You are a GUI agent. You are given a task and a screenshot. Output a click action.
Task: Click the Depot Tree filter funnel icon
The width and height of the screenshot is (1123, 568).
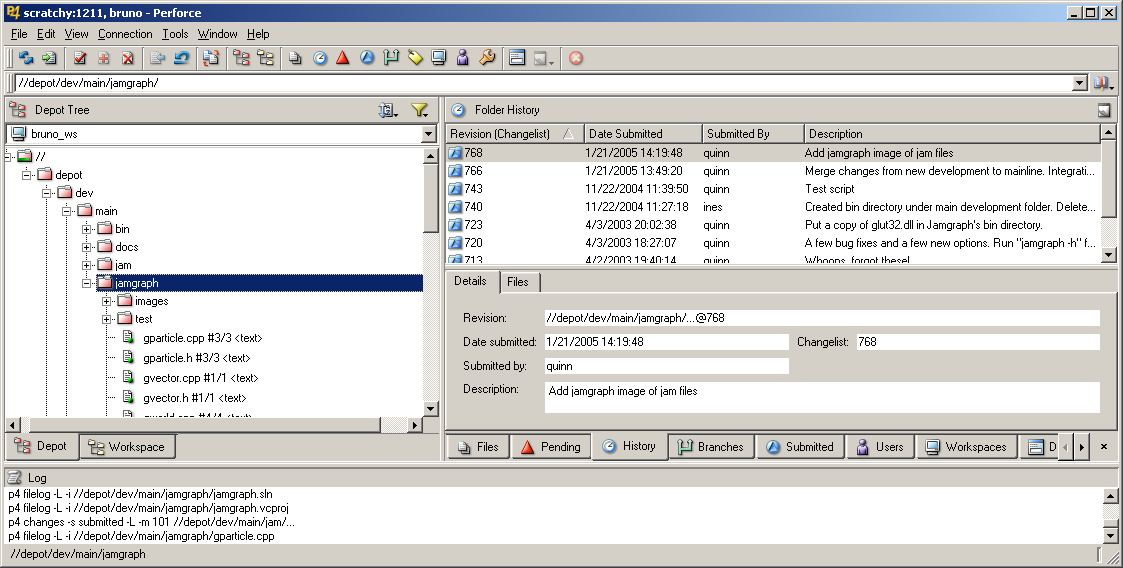click(420, 110)
